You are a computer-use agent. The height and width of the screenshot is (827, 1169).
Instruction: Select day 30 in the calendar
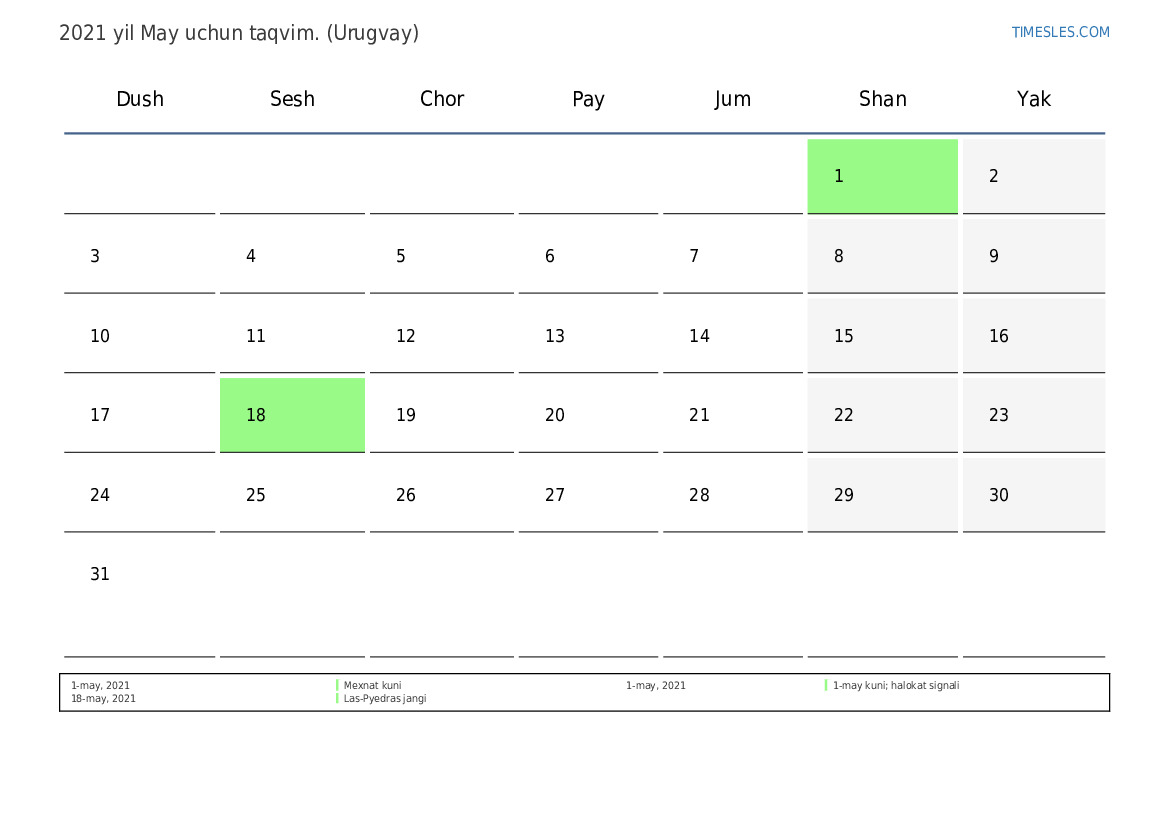pos(1033,494)
